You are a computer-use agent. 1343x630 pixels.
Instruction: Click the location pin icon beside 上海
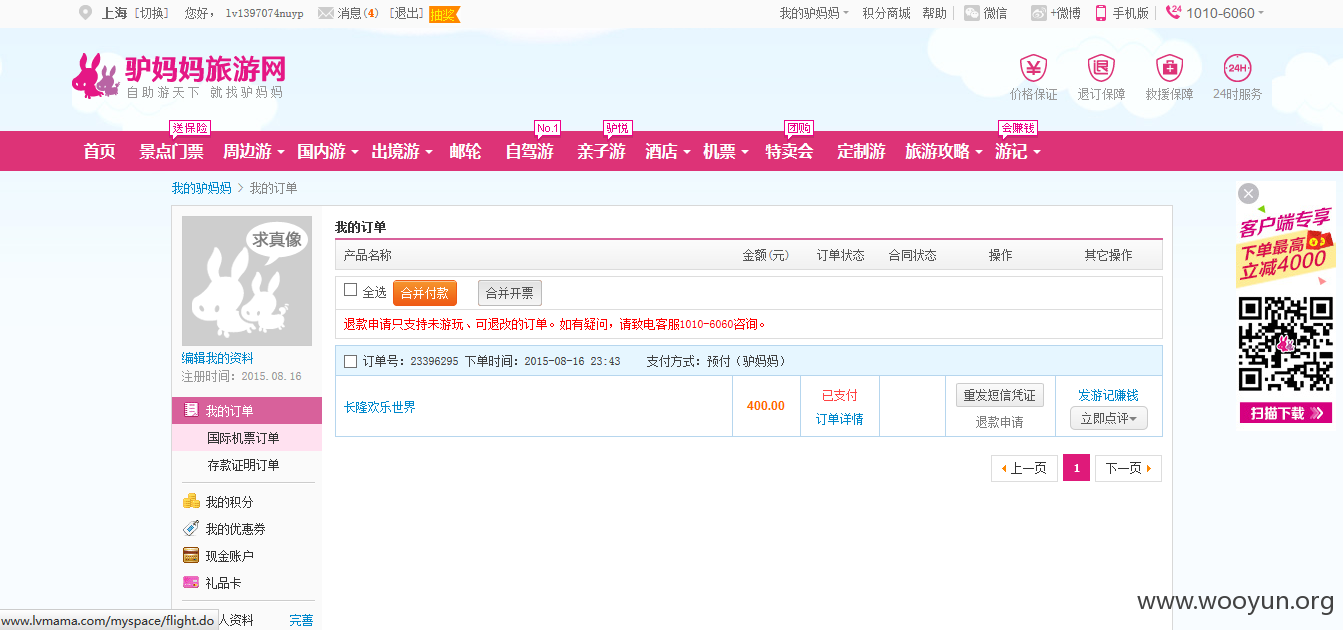[85, 13]
